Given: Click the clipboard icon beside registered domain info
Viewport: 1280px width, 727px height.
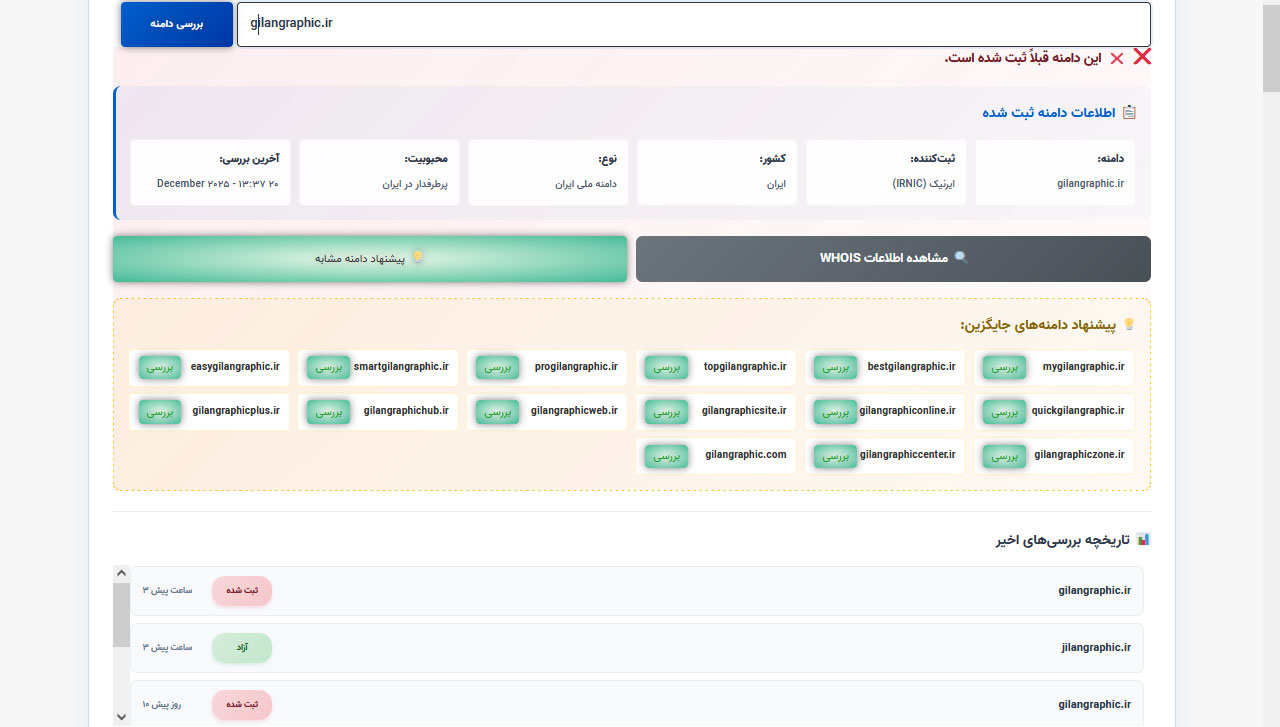Looking at the screenshot, I should [x=1129, y=112].
